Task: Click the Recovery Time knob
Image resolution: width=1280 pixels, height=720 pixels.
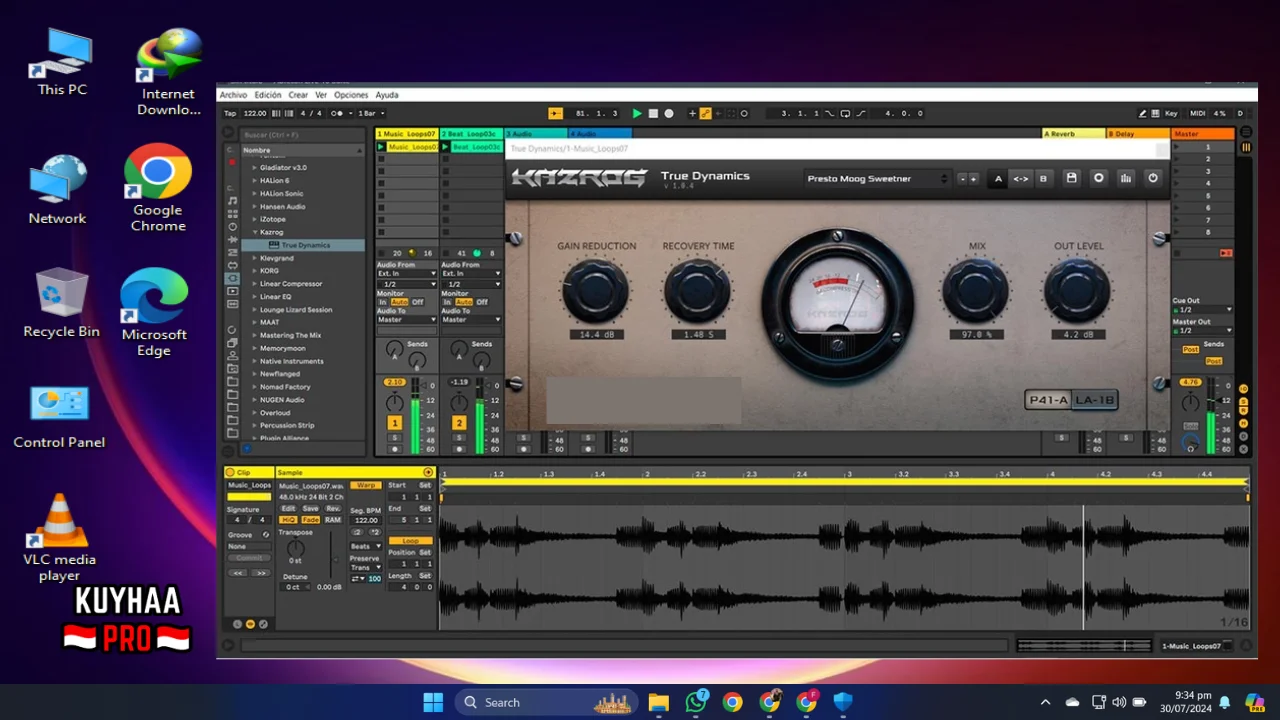Action: [x=698, y=290]
